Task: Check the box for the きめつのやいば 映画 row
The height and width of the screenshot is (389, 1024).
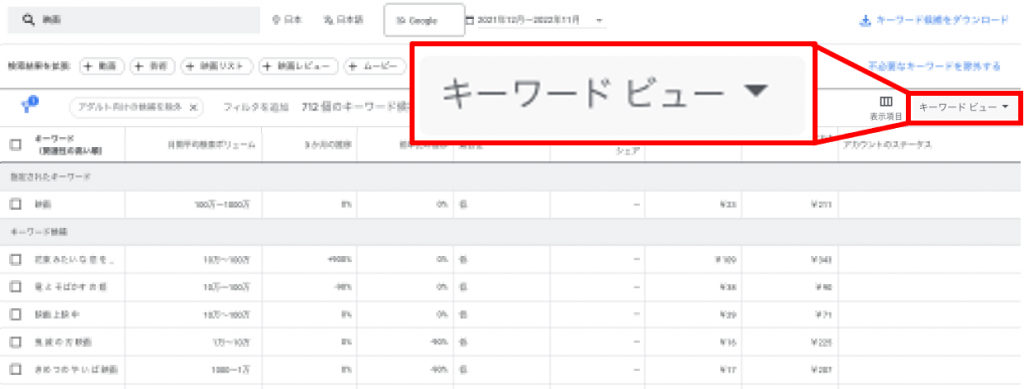Action: (x=16, y=369)
